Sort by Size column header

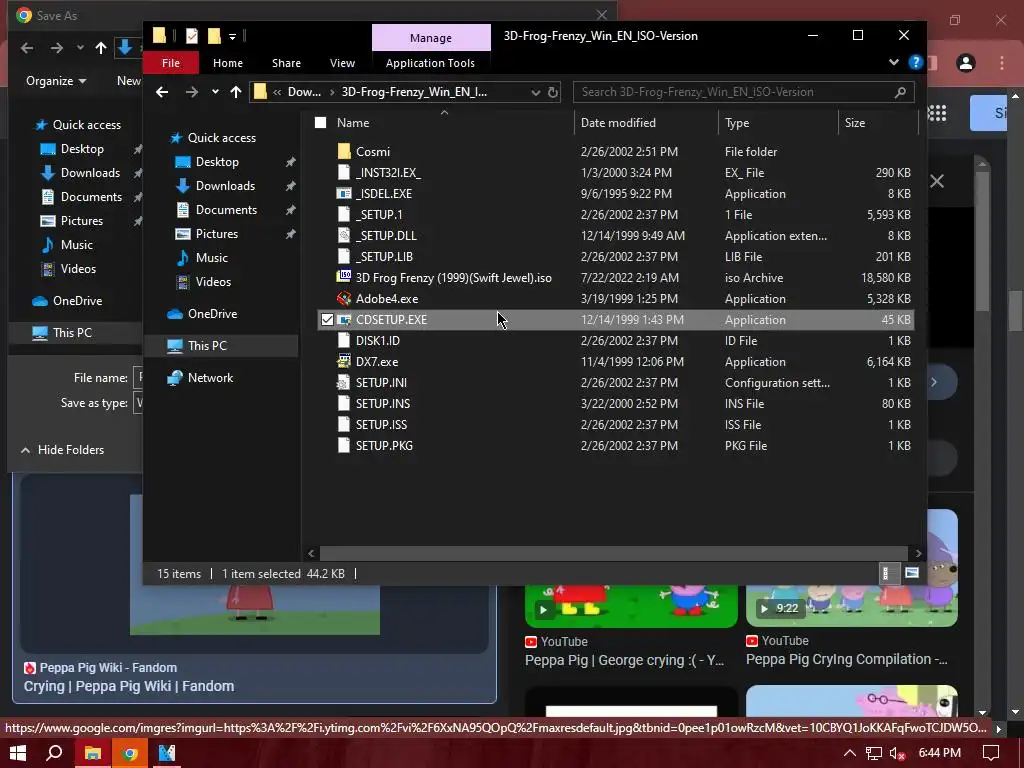878,123
